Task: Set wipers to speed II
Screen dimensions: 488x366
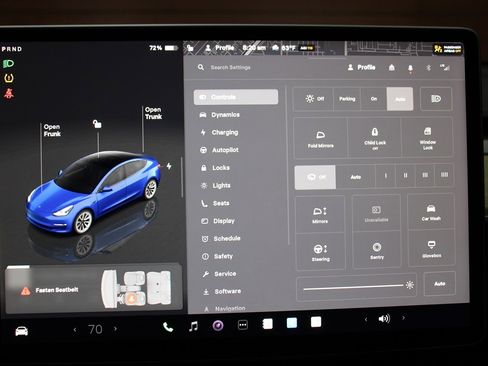Action: click(x=405, y=175)
